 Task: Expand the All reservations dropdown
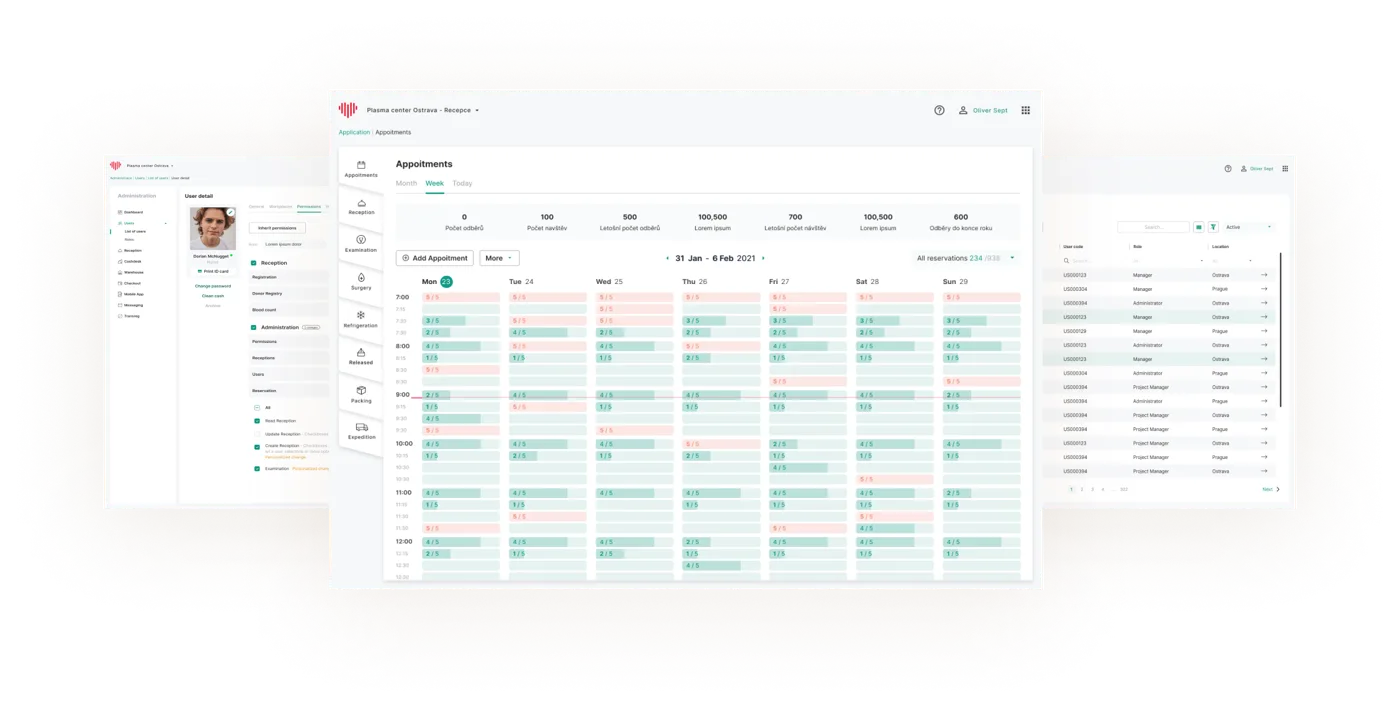pos(966,258)
